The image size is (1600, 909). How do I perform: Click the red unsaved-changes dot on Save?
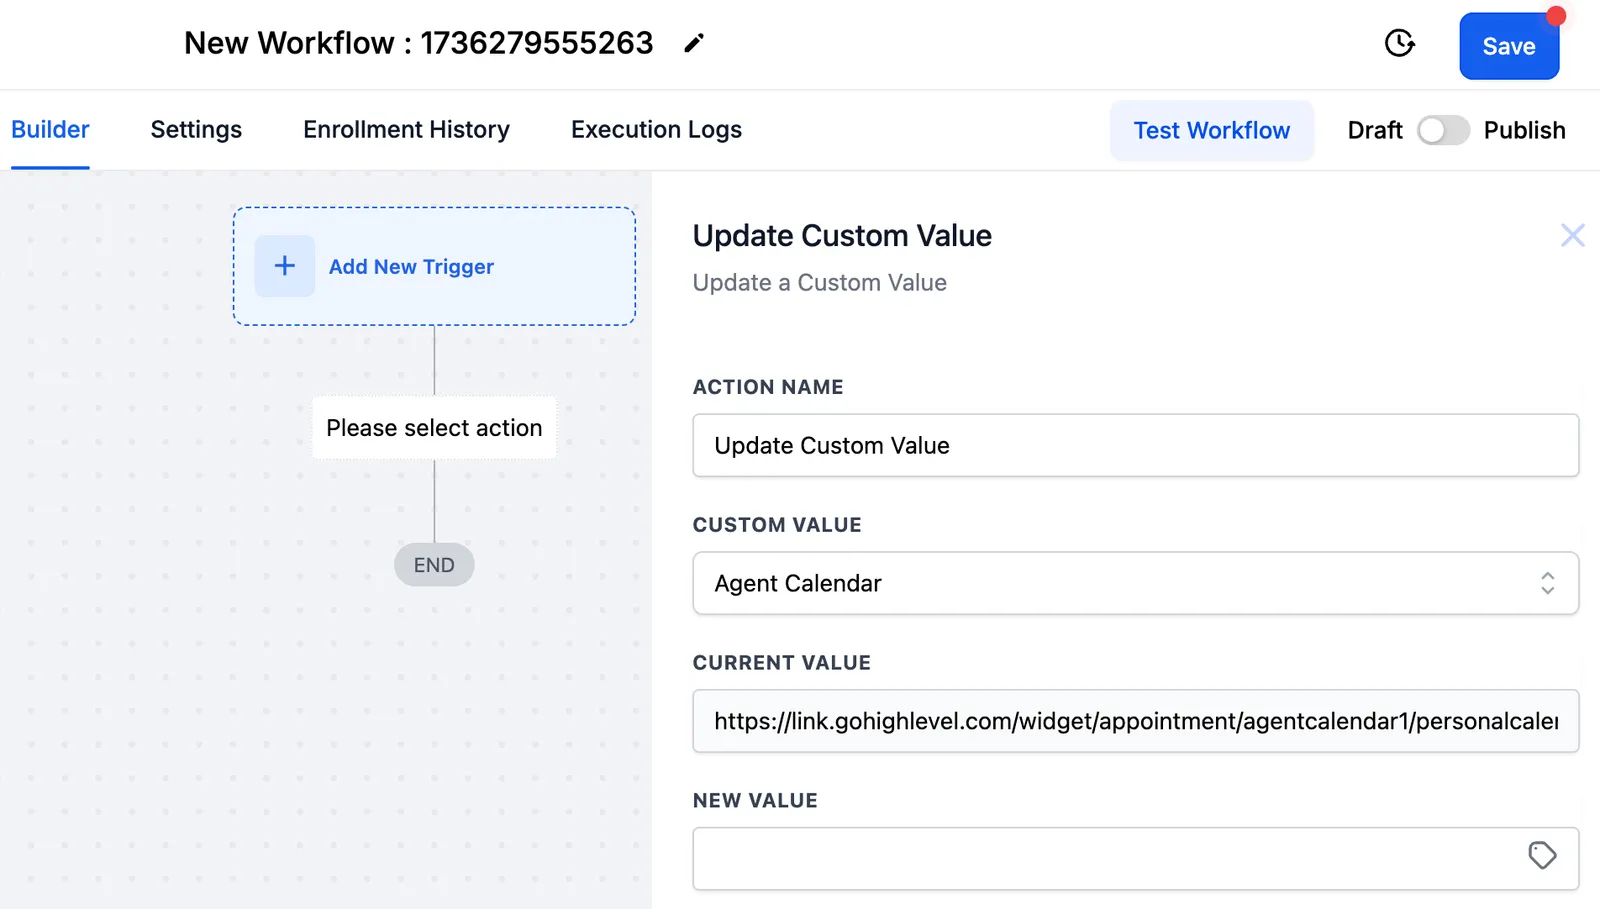[1555, 16]
